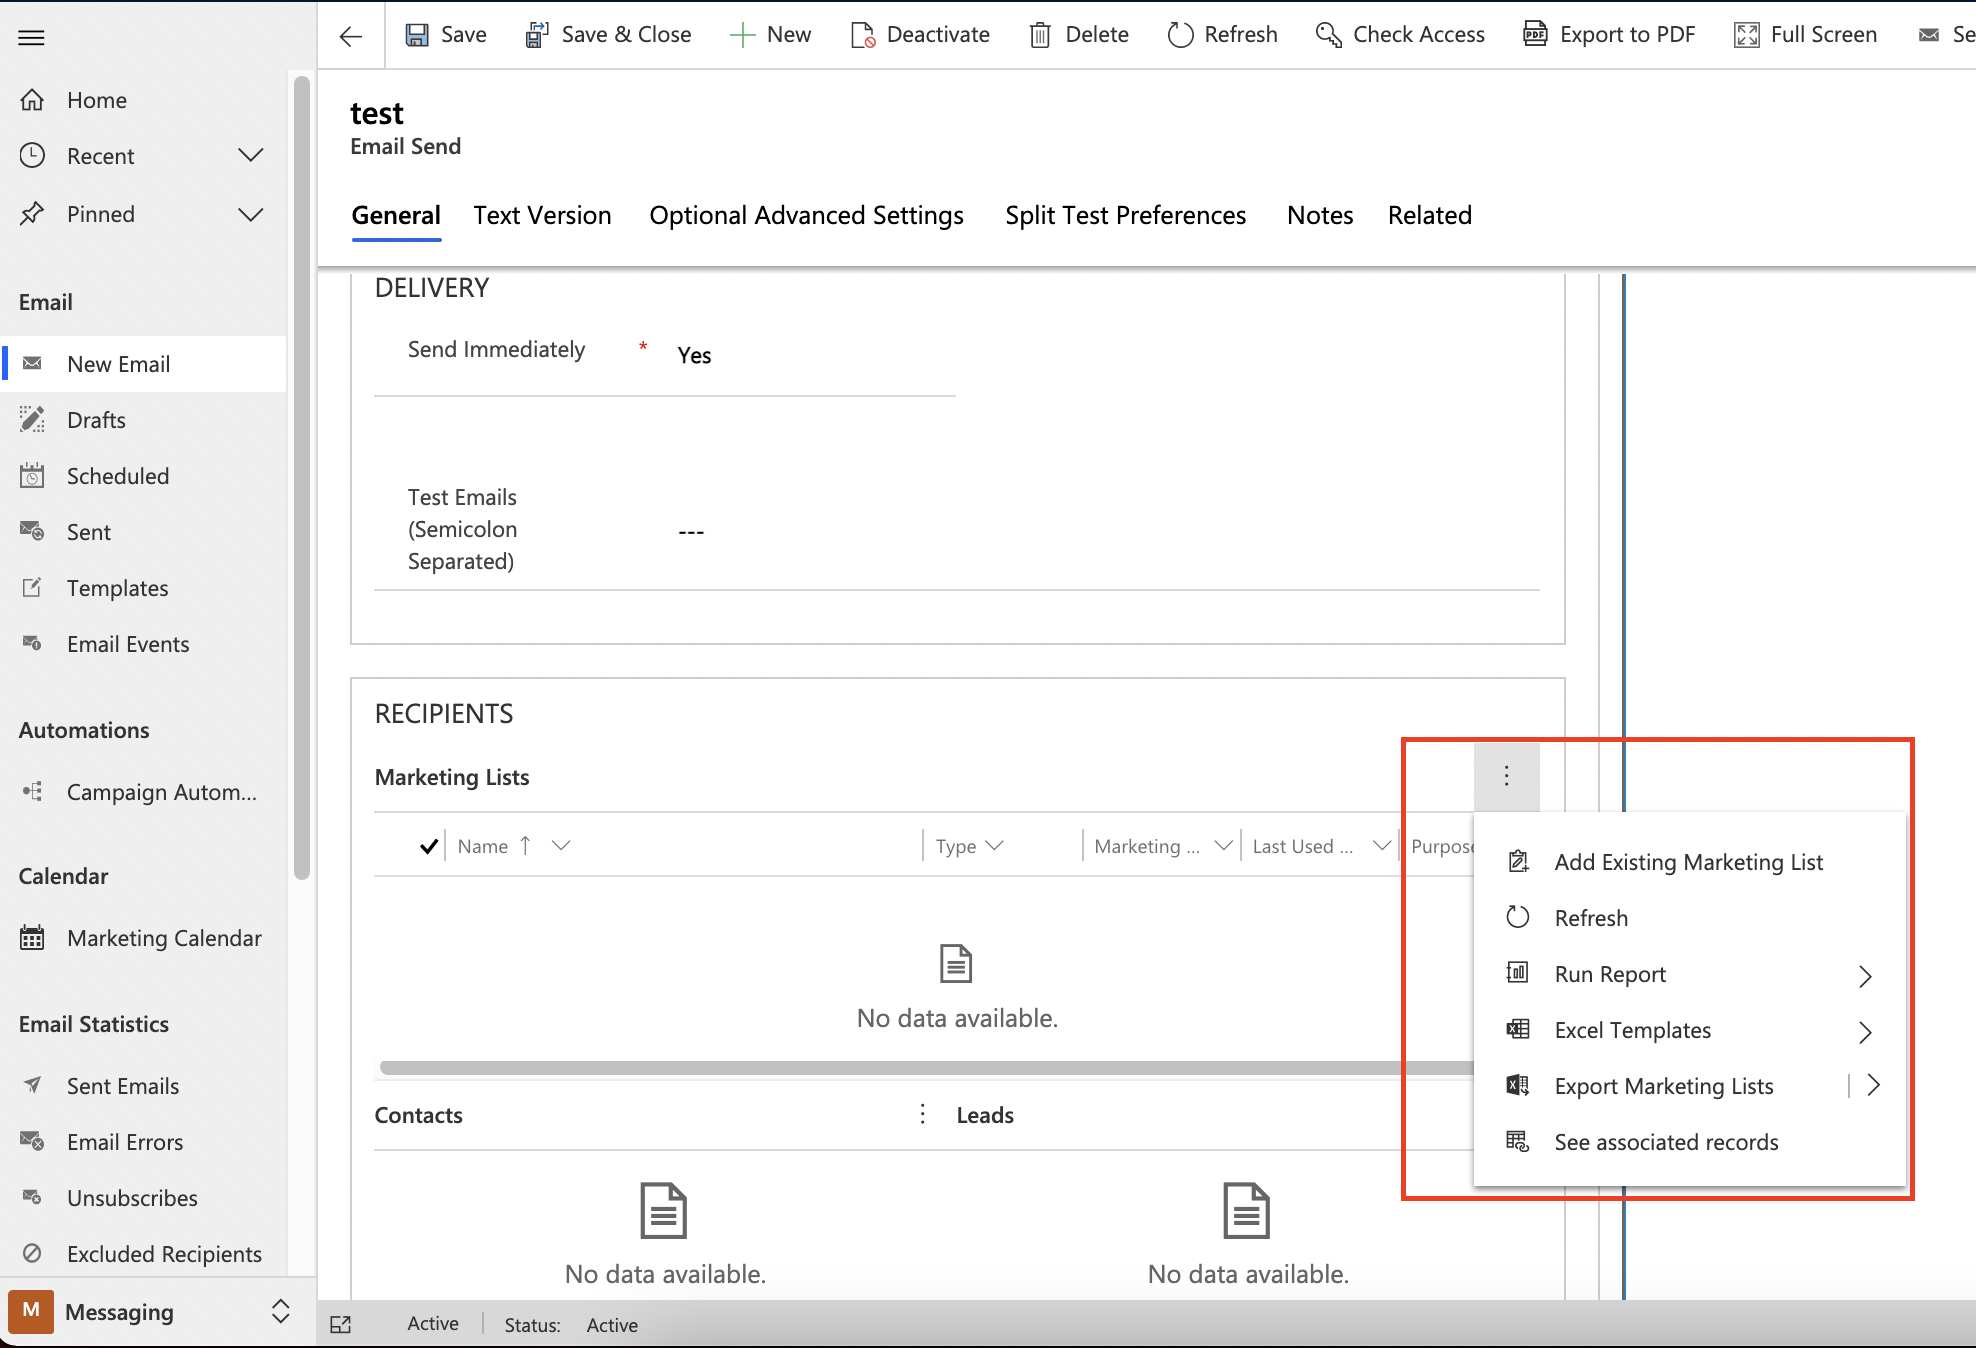Select the General tab

click(396, 215)
